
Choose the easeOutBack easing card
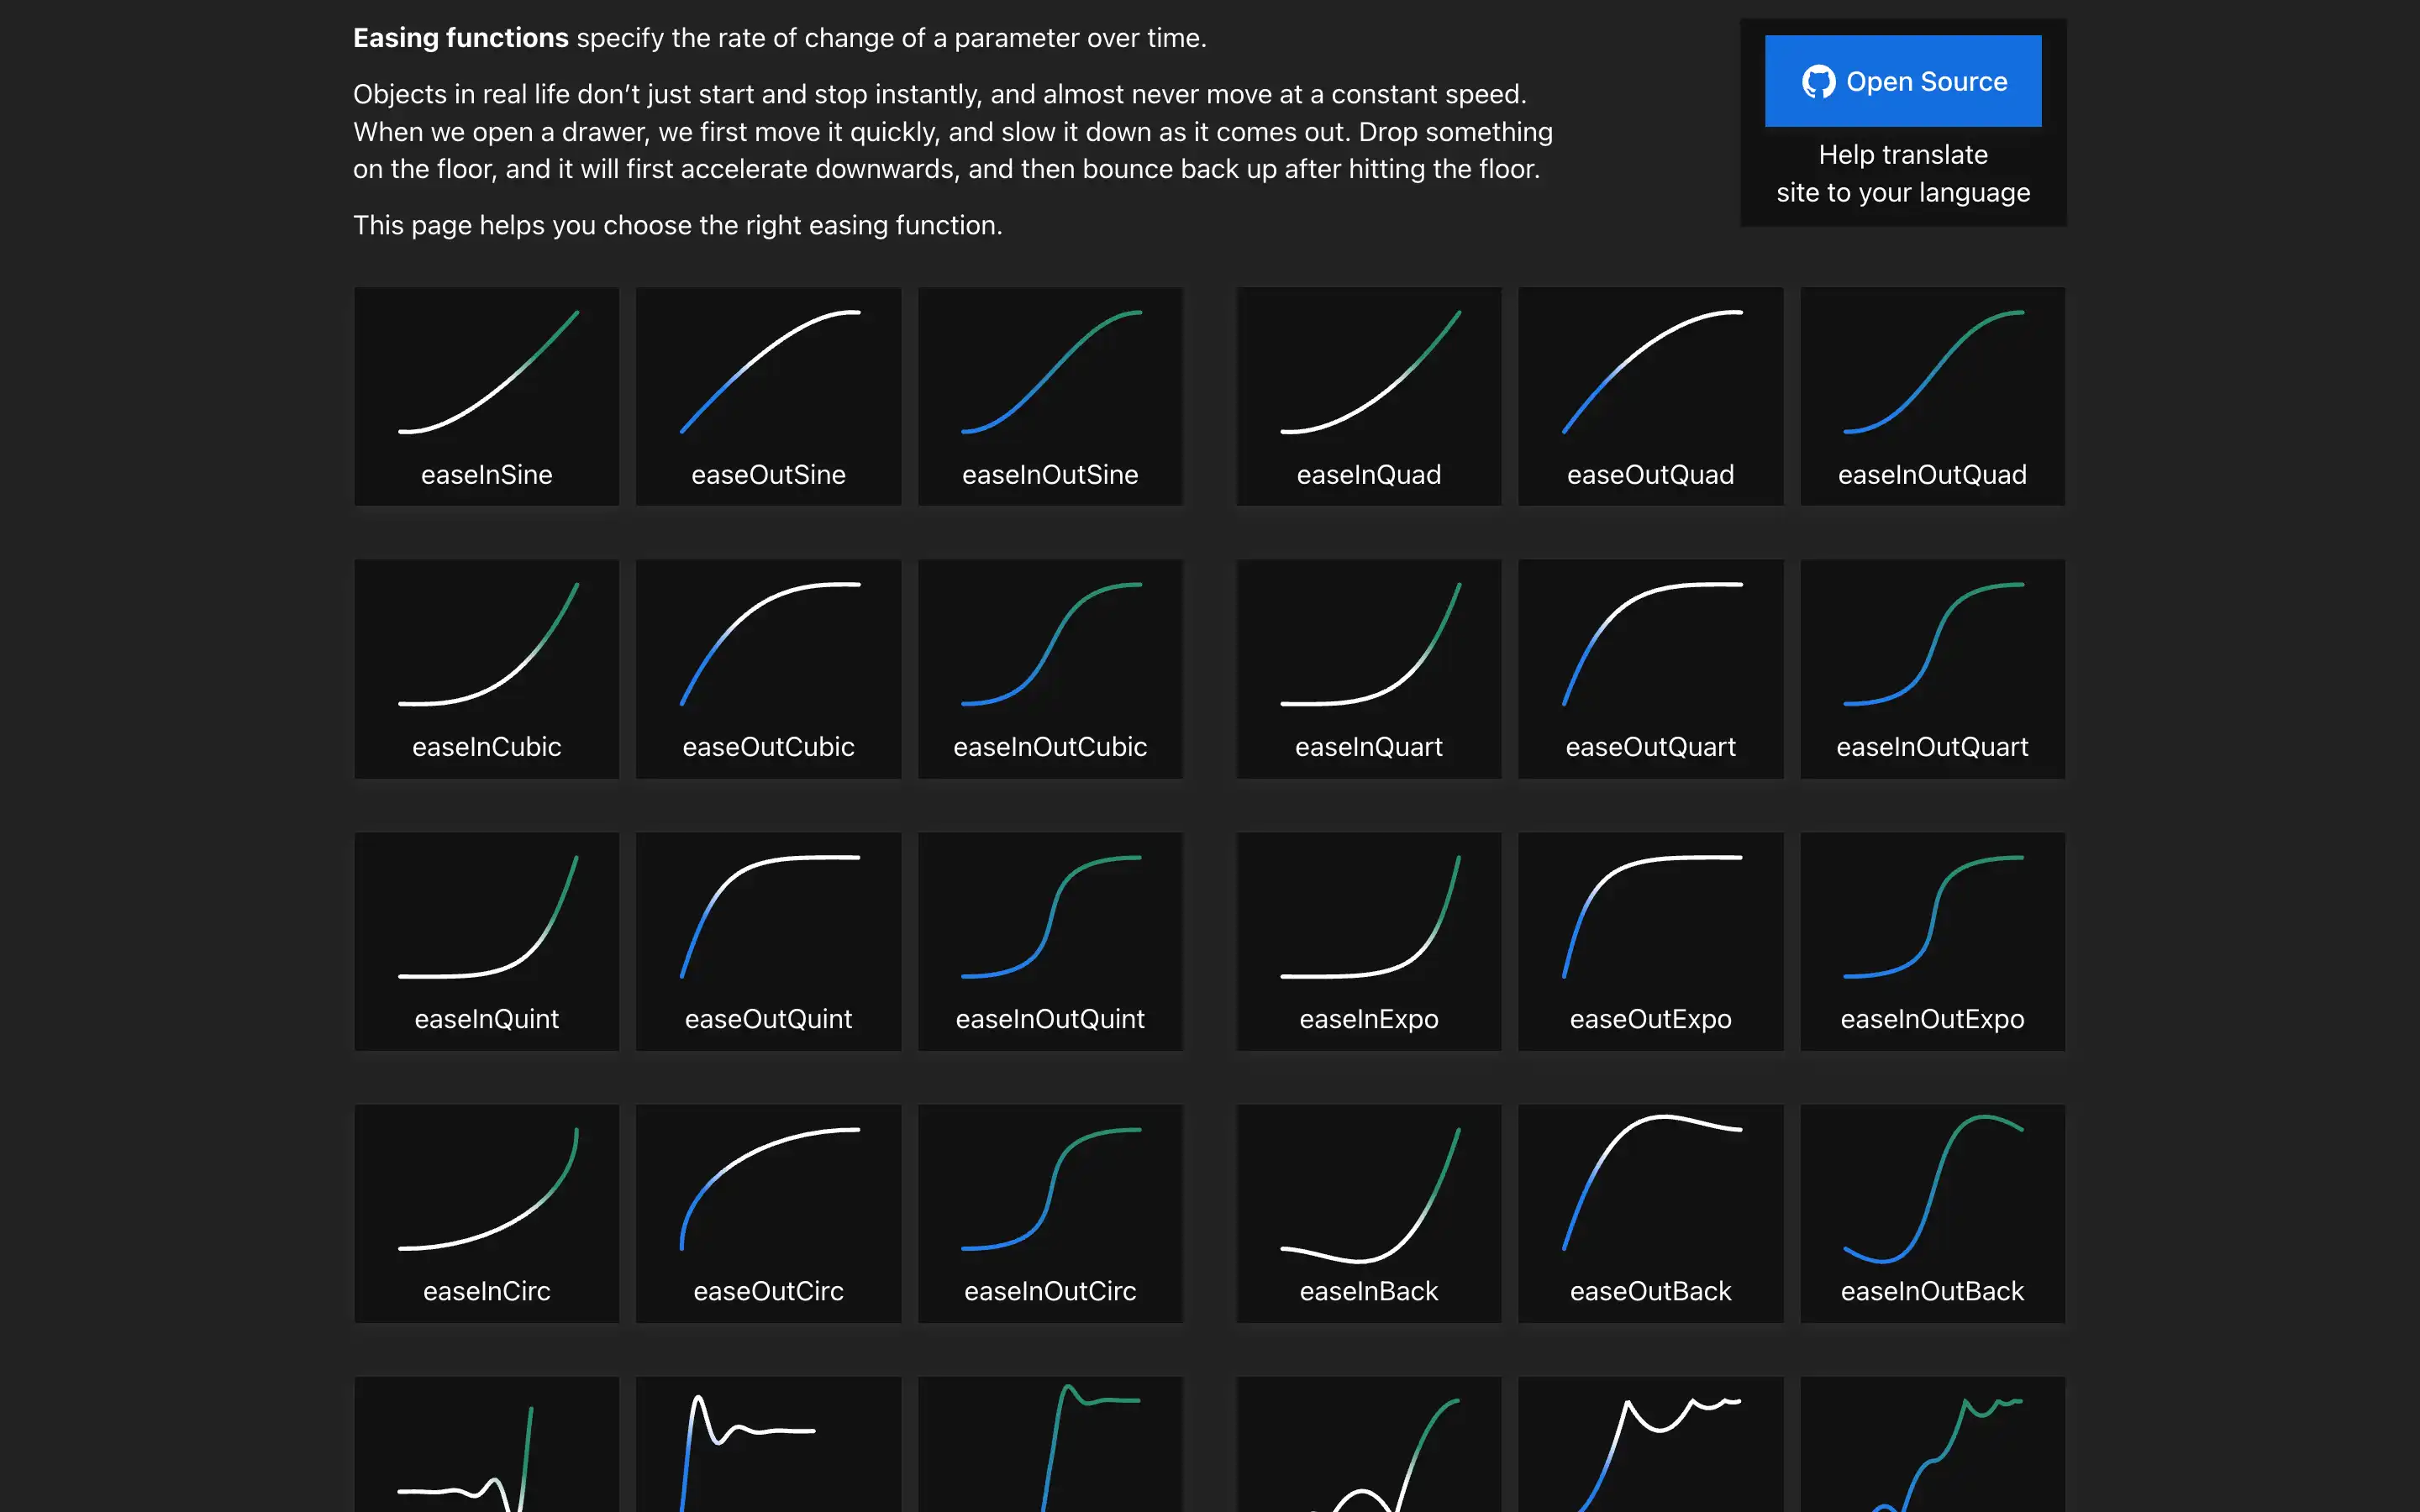coord(1650,1214)
